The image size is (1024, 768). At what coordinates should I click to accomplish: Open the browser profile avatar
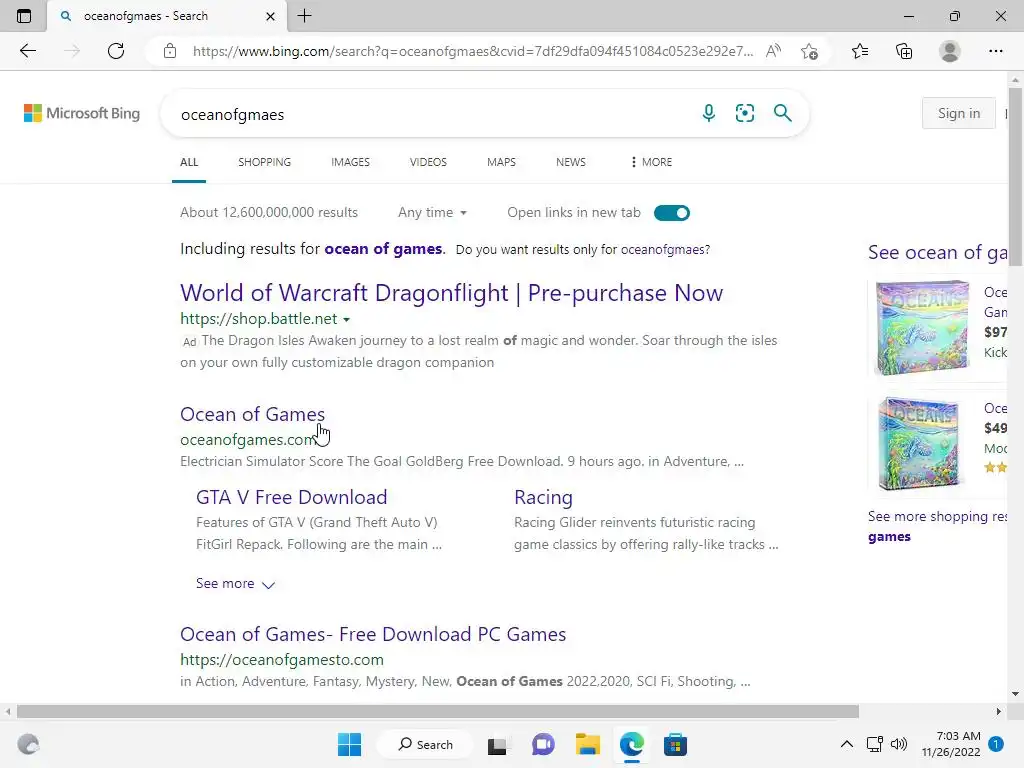point(950,51)
